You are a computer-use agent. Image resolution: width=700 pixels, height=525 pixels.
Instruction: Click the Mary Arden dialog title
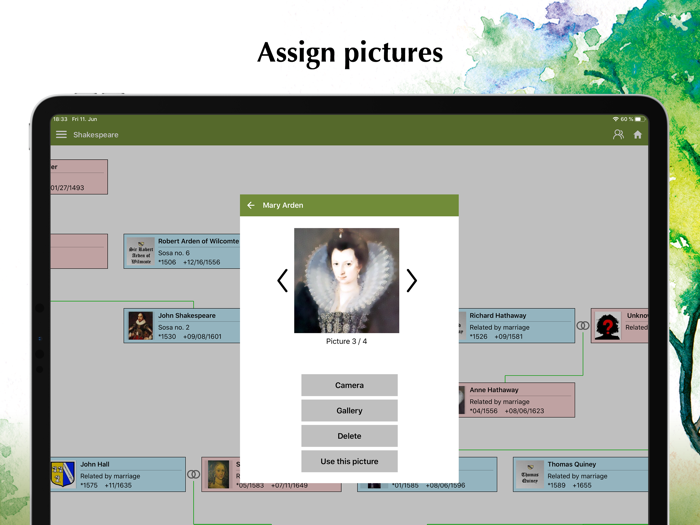pos(283,205)
